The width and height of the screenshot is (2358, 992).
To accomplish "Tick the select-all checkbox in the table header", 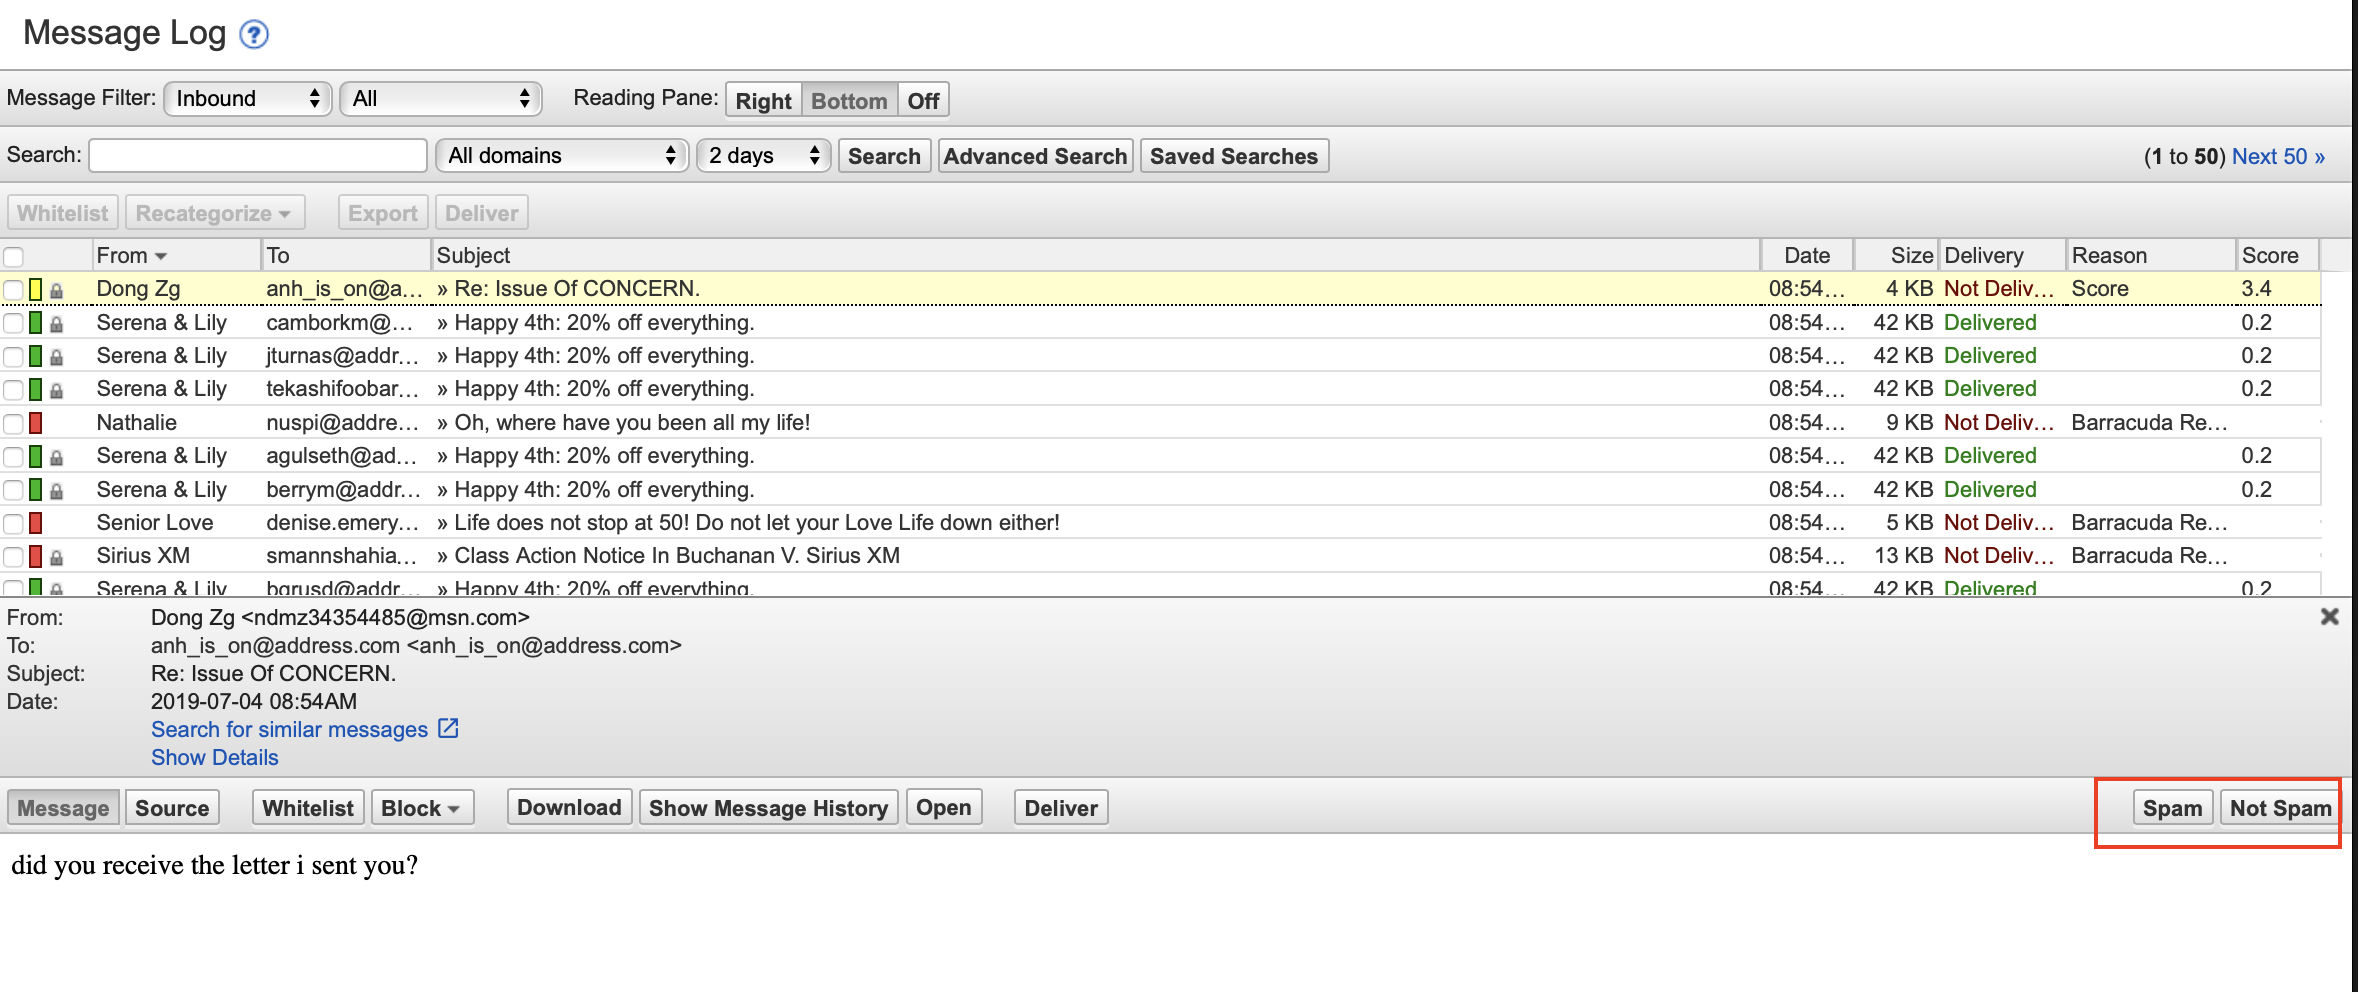I will point(14,257).
